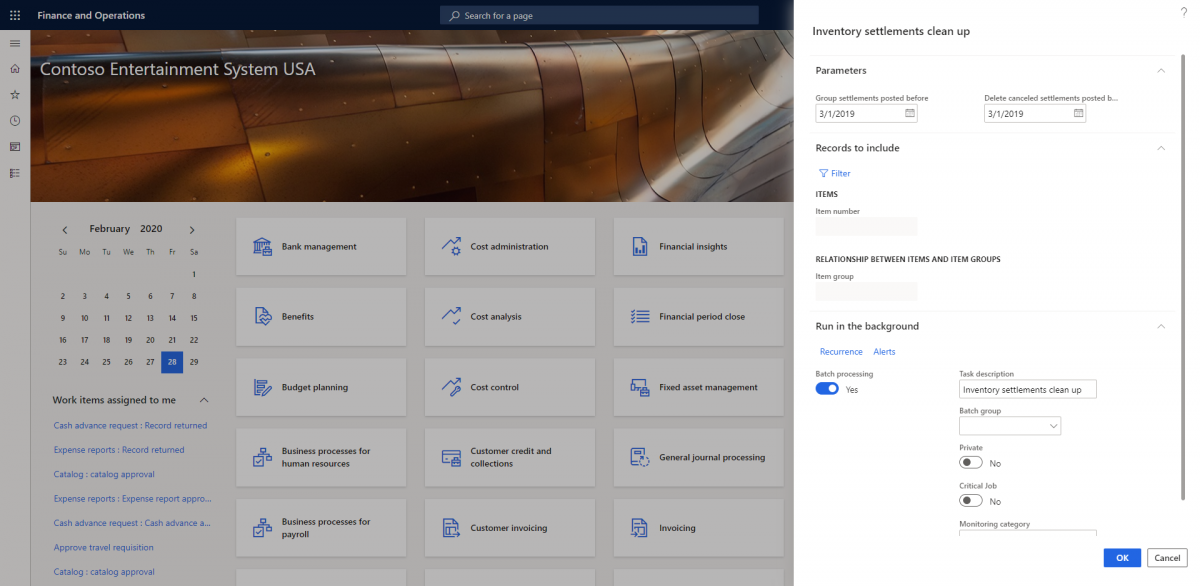
Task: Turn off Batch processing toggle
Action: click(827, 389)
